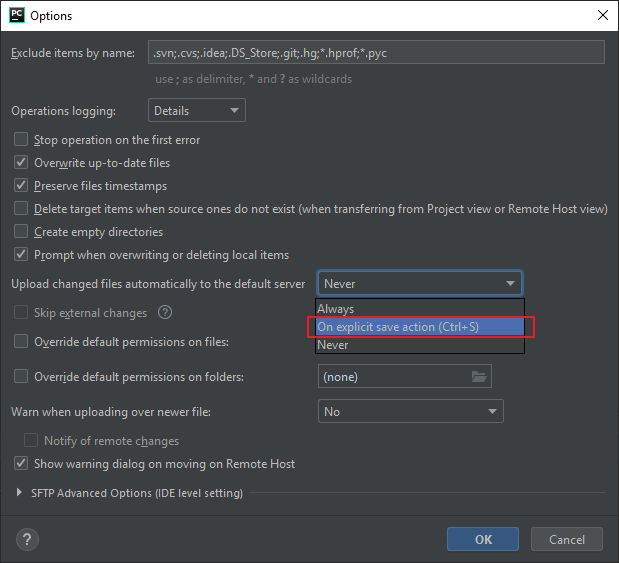This screenshot has width=619, height=563.
Task: Check Create empty directories
Action: click(x=21, y=231)
